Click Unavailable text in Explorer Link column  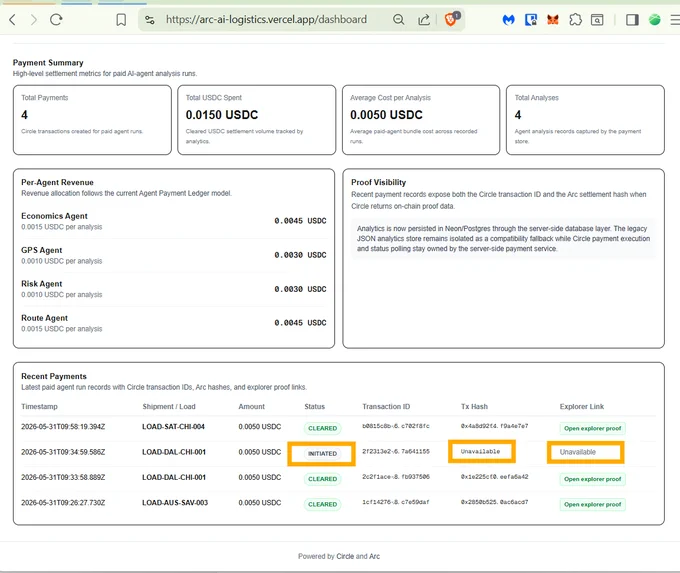pos(578,452)
